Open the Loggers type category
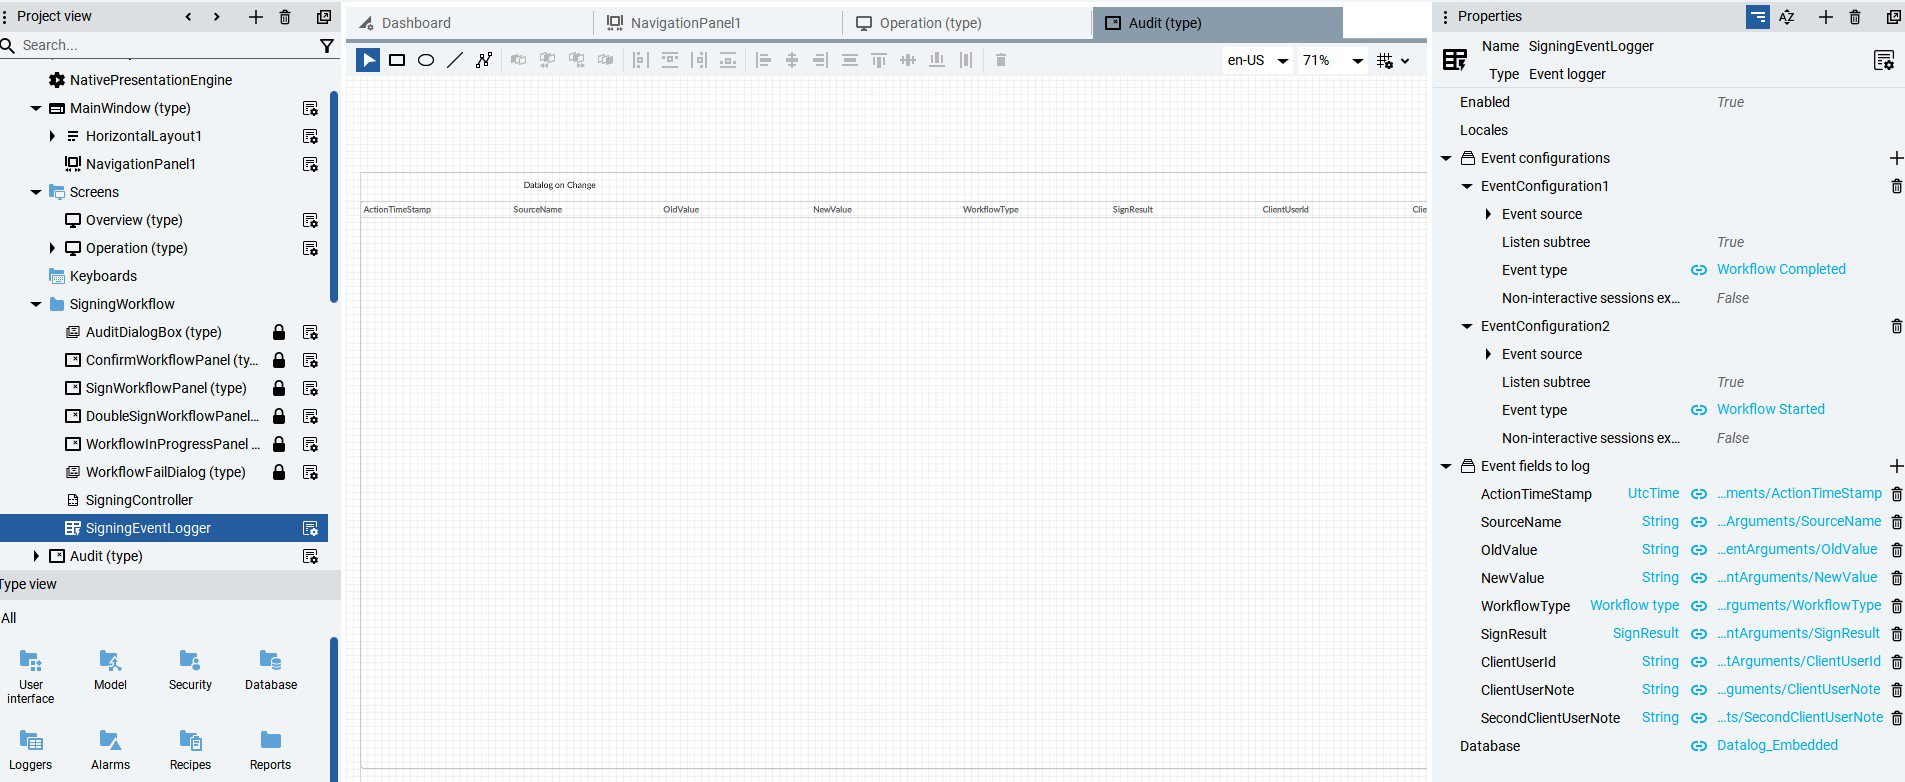The width and height of the screenshot is (1905, 782). [31, 750]
